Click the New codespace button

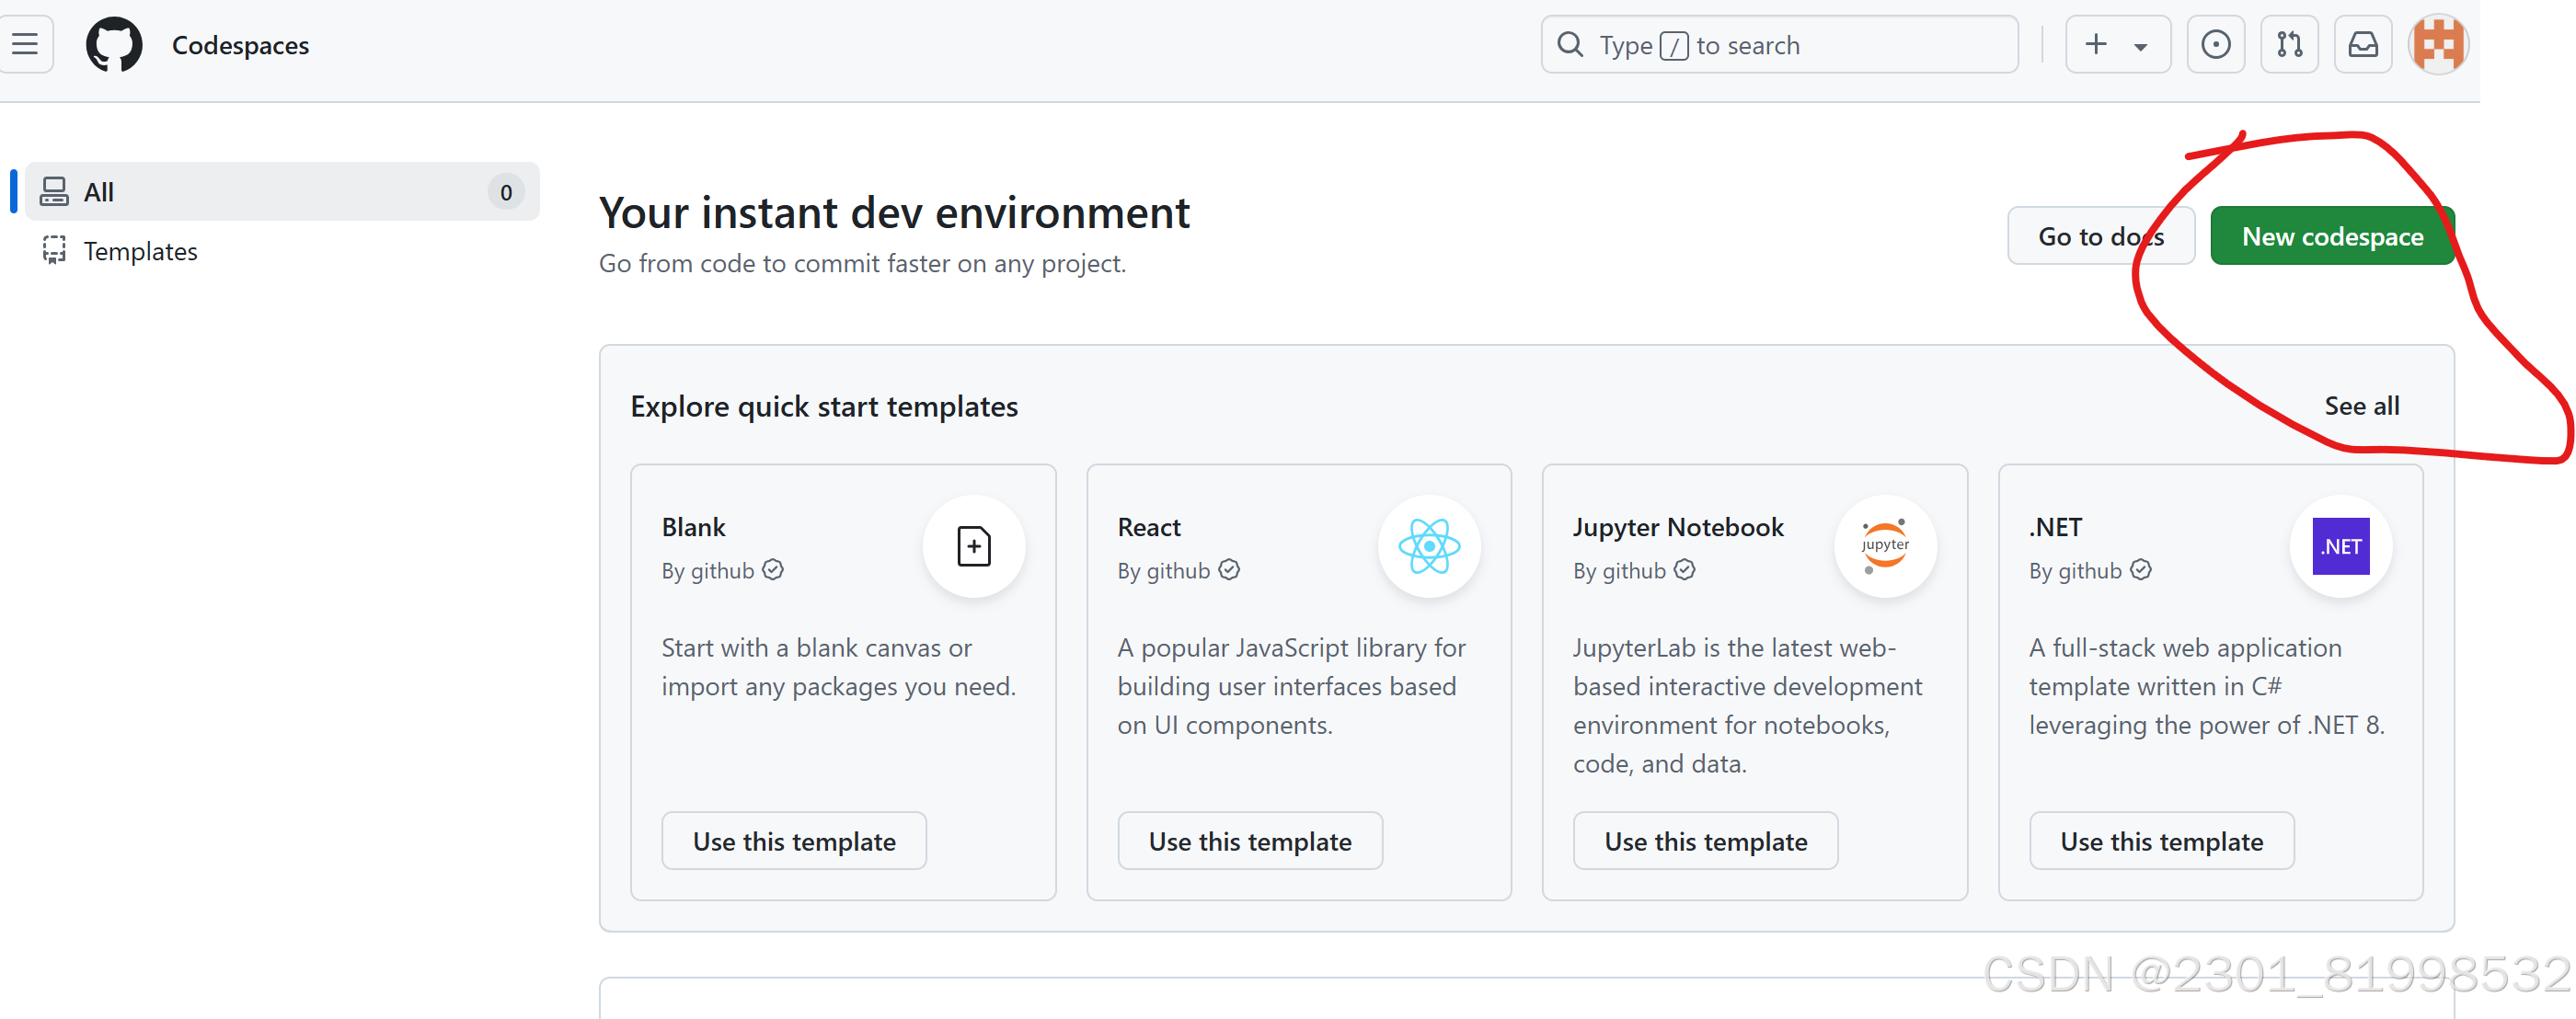[x=2331, y=236]
